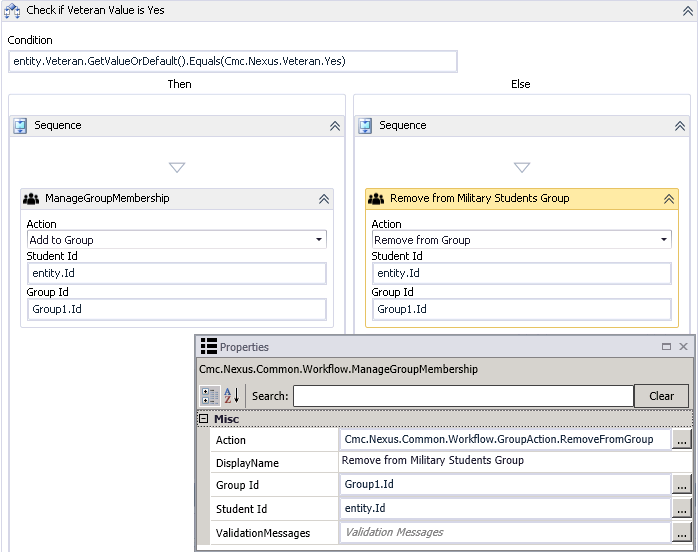Click the Else branch Sequence icon

pos(366,126)
